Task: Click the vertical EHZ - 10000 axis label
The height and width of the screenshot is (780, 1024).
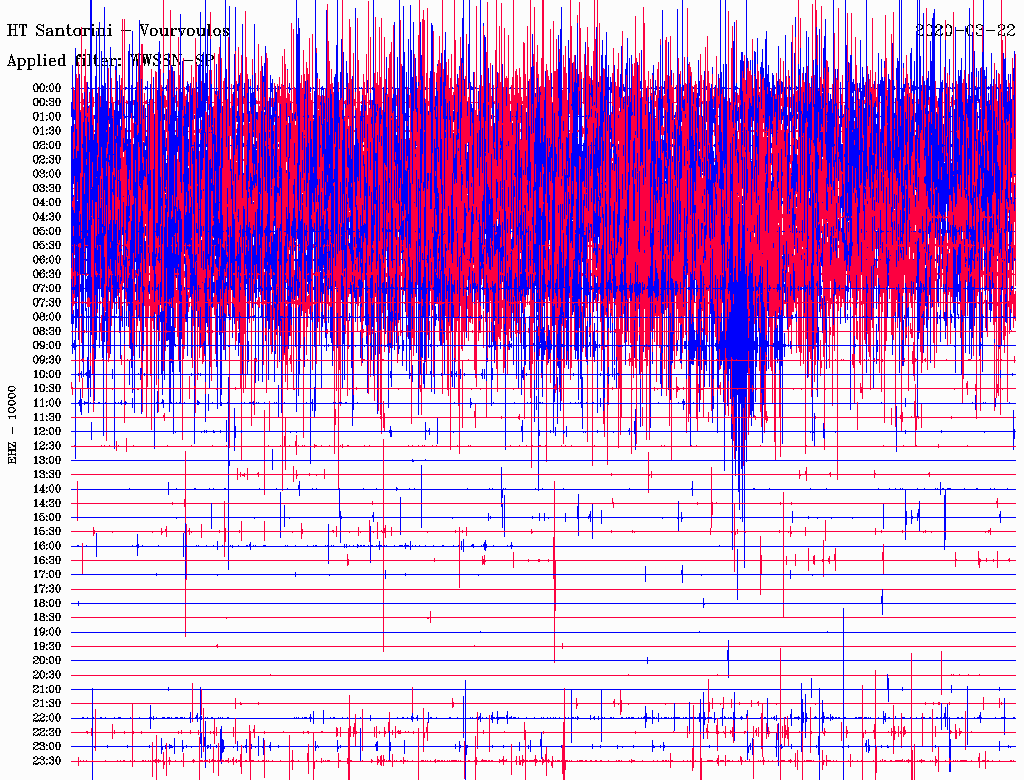Action: click(x=13, y=424)
